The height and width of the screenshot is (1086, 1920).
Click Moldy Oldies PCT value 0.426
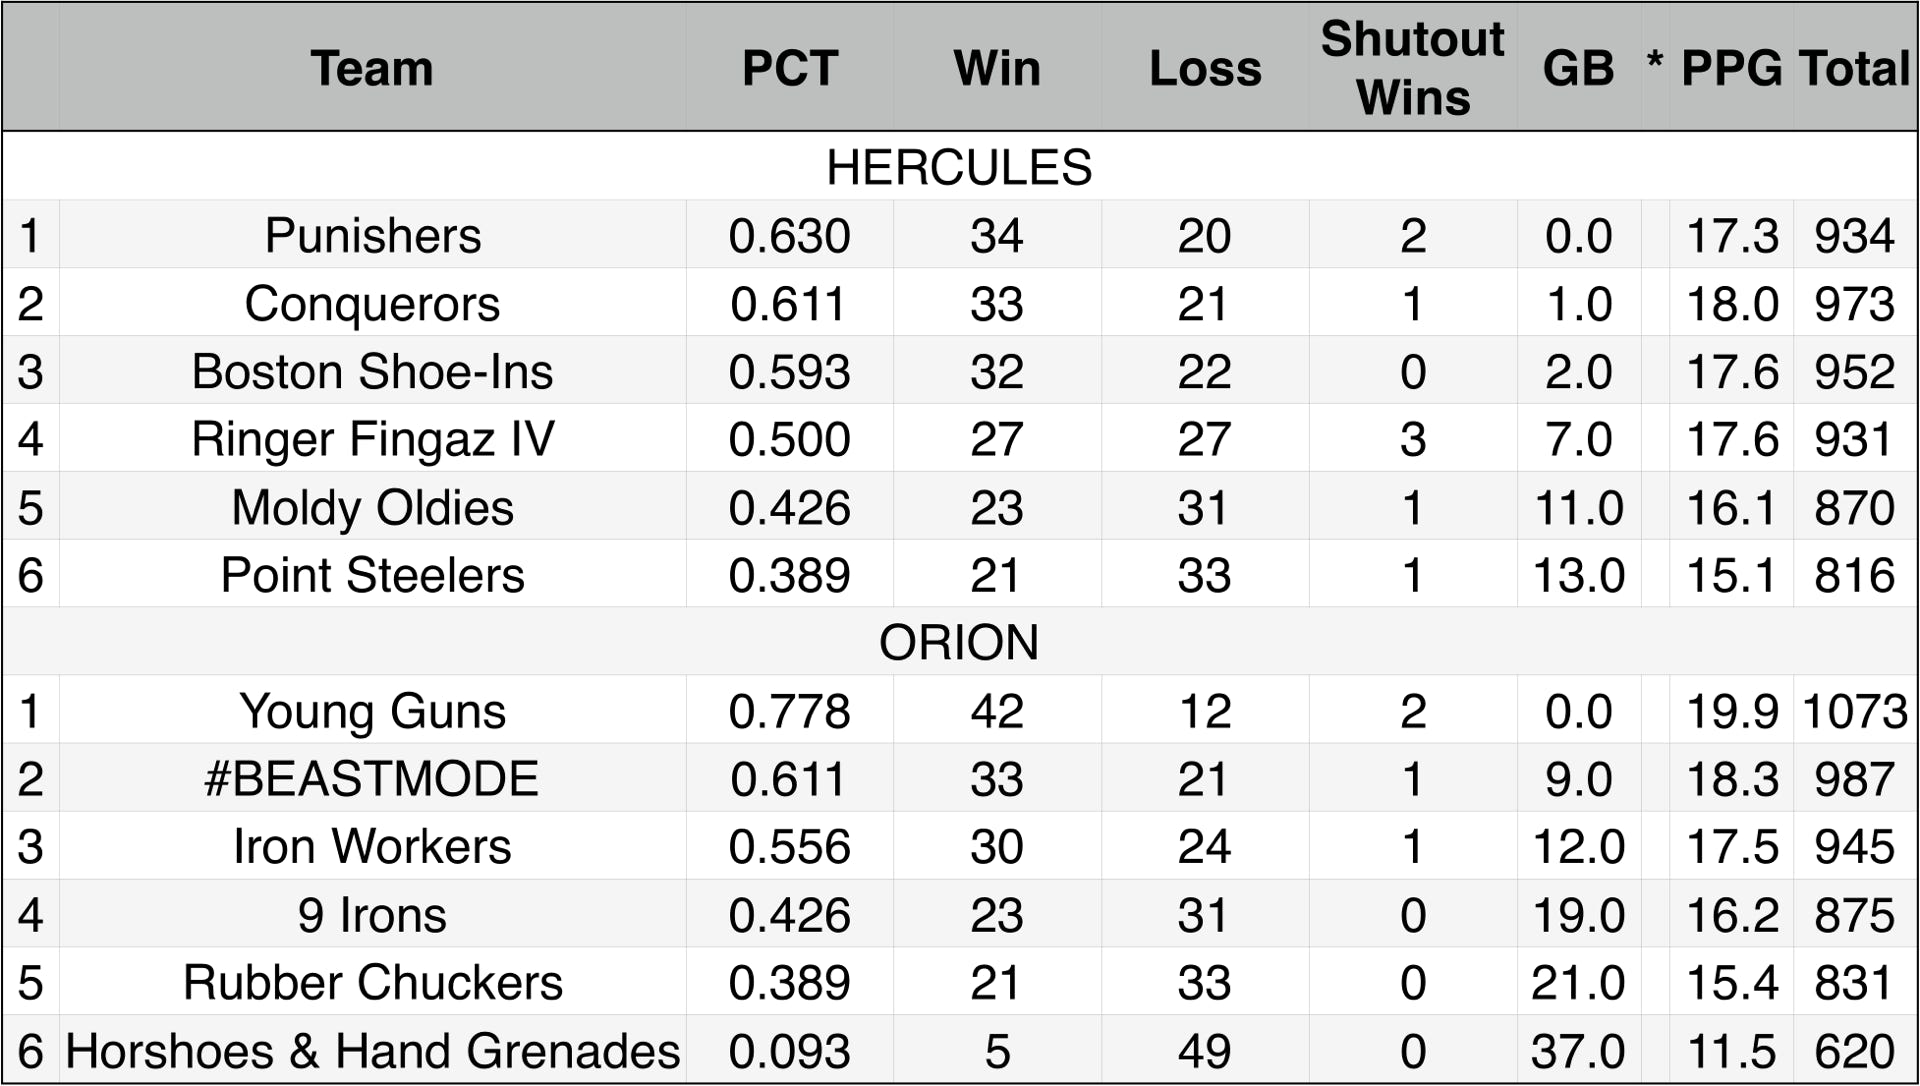[789, 508]
